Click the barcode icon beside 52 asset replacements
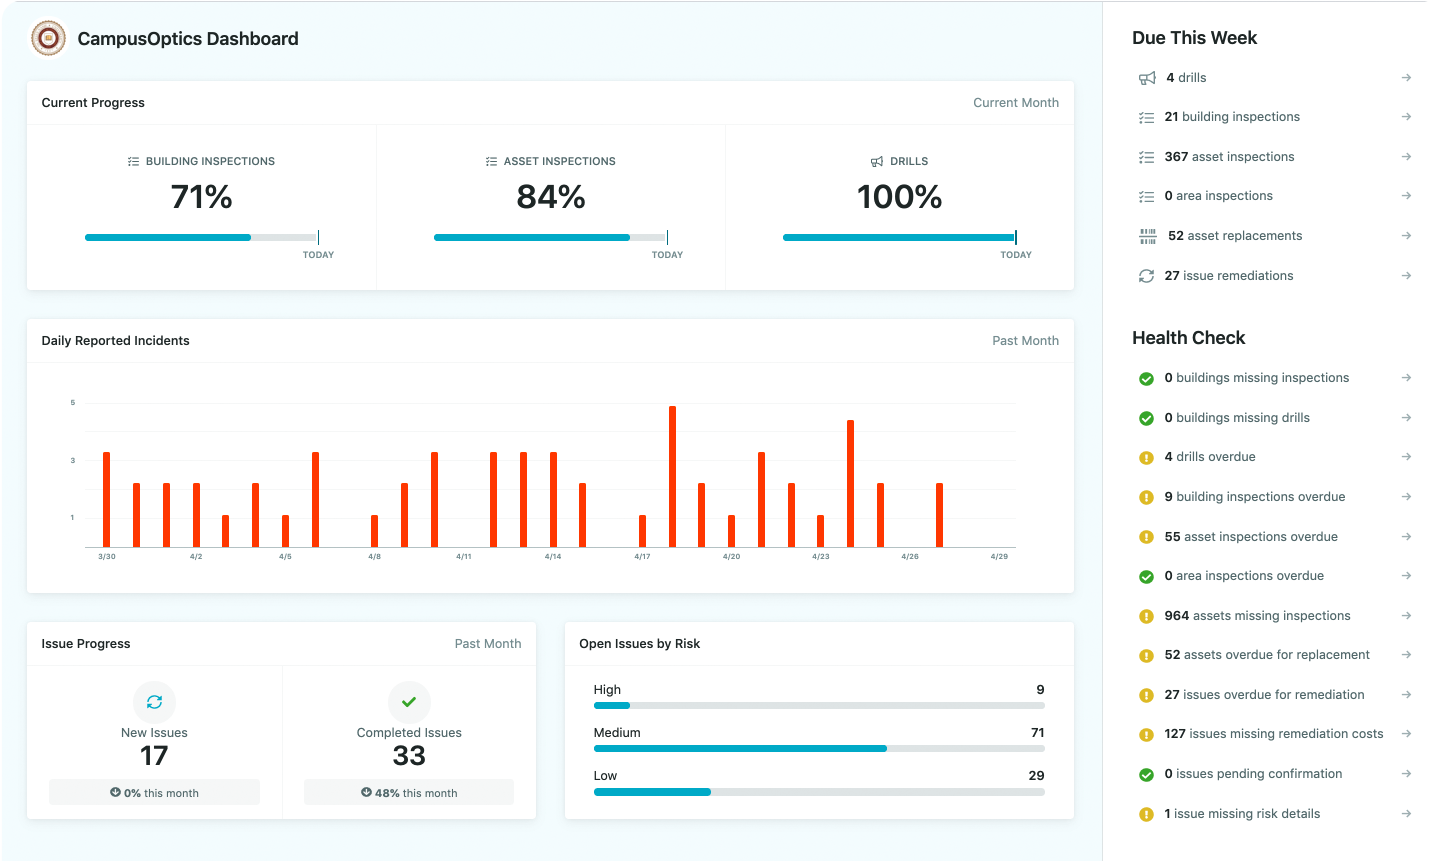The image size is (1444, 861). 1148,236
